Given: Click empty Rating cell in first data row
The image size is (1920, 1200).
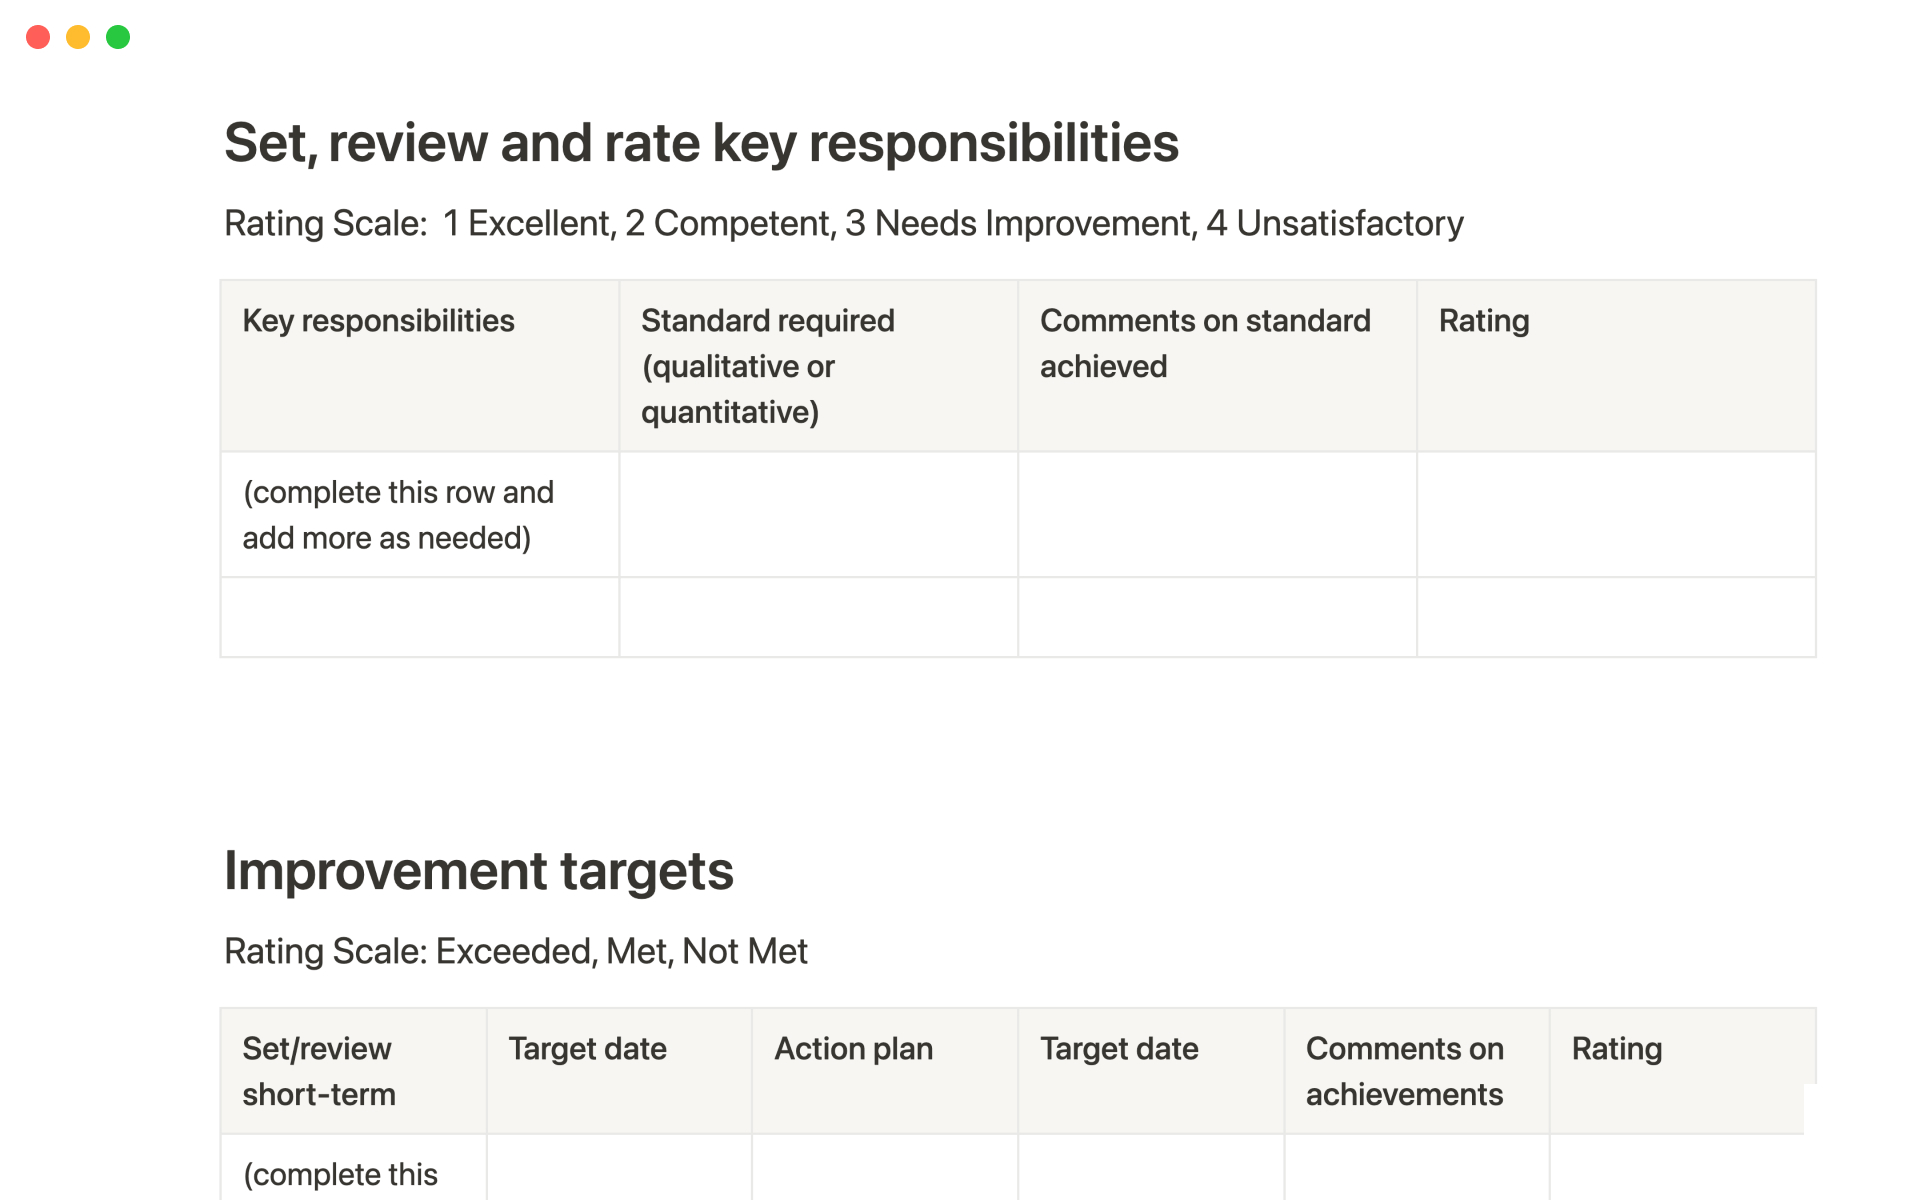Looking at the screenshot, I should [x=1615, y=515].
